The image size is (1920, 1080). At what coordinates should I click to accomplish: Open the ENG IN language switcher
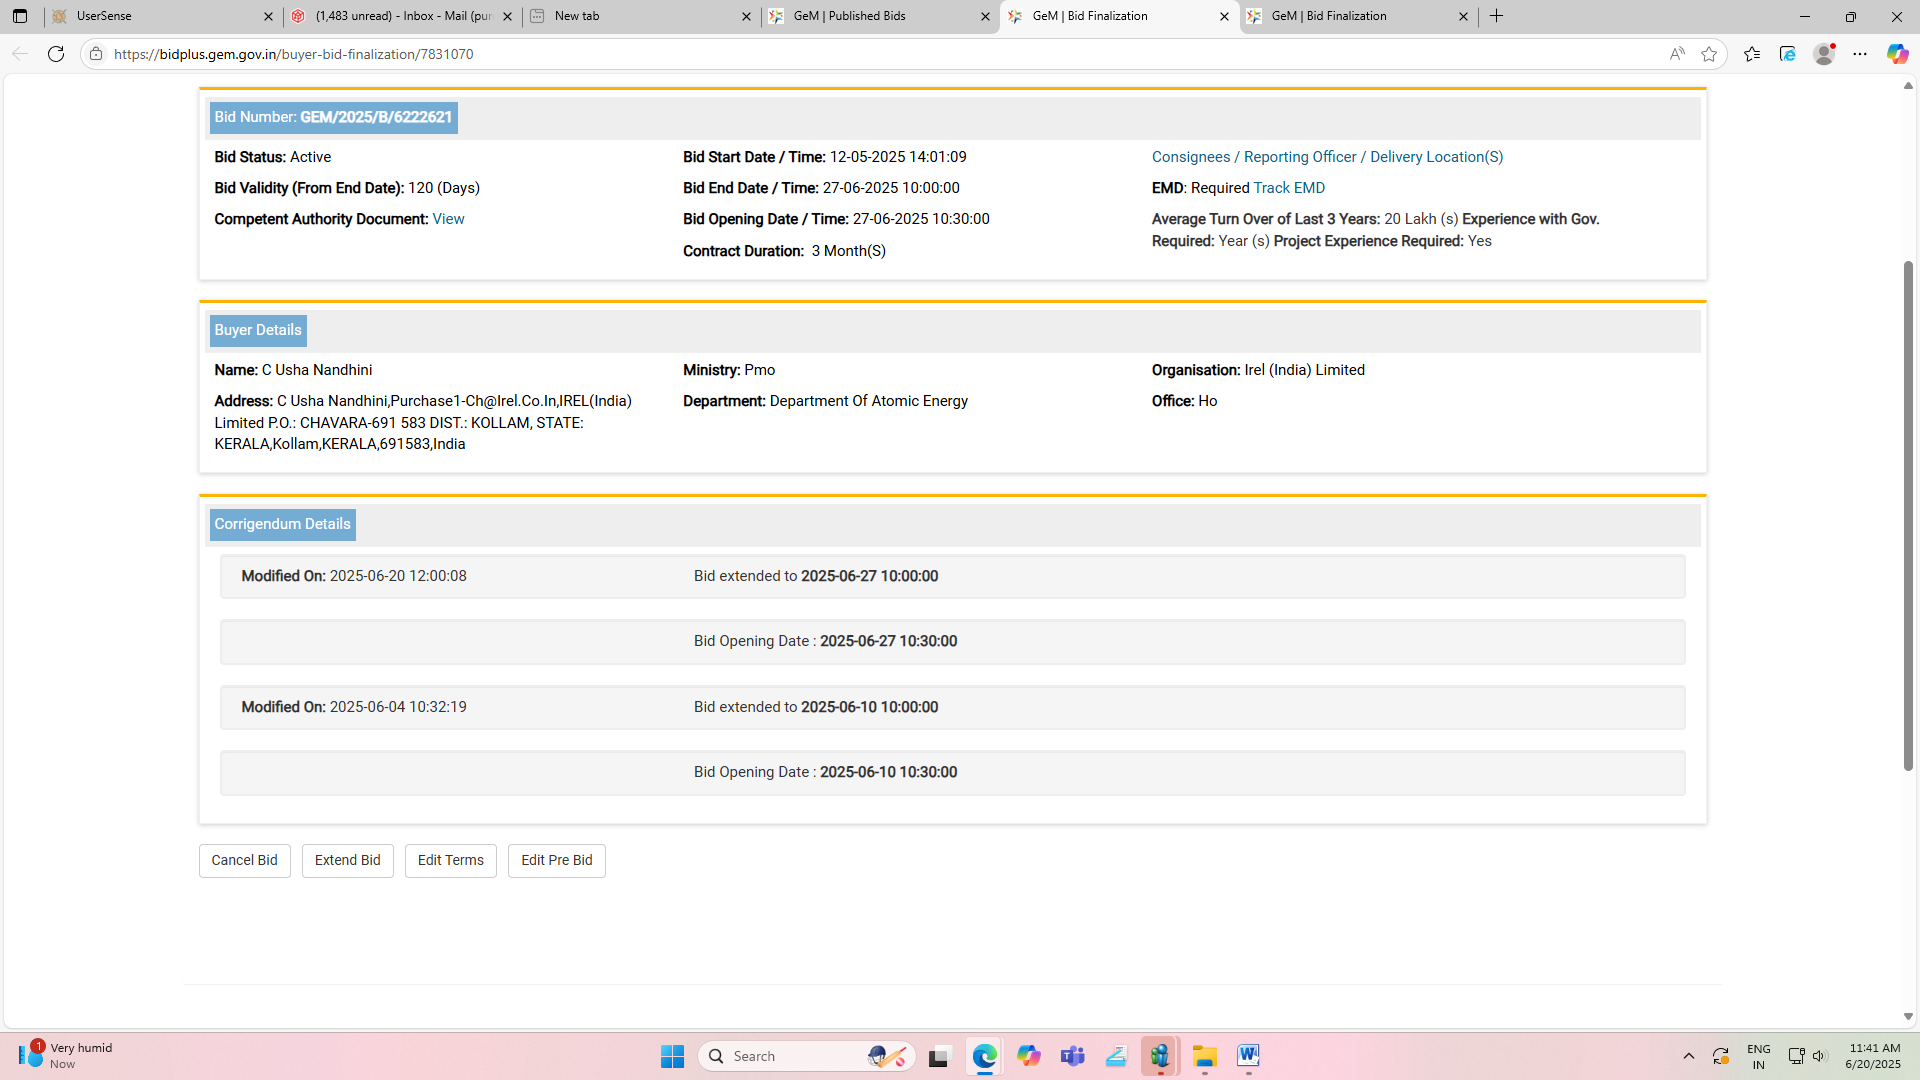(x=1759, y=1056)
